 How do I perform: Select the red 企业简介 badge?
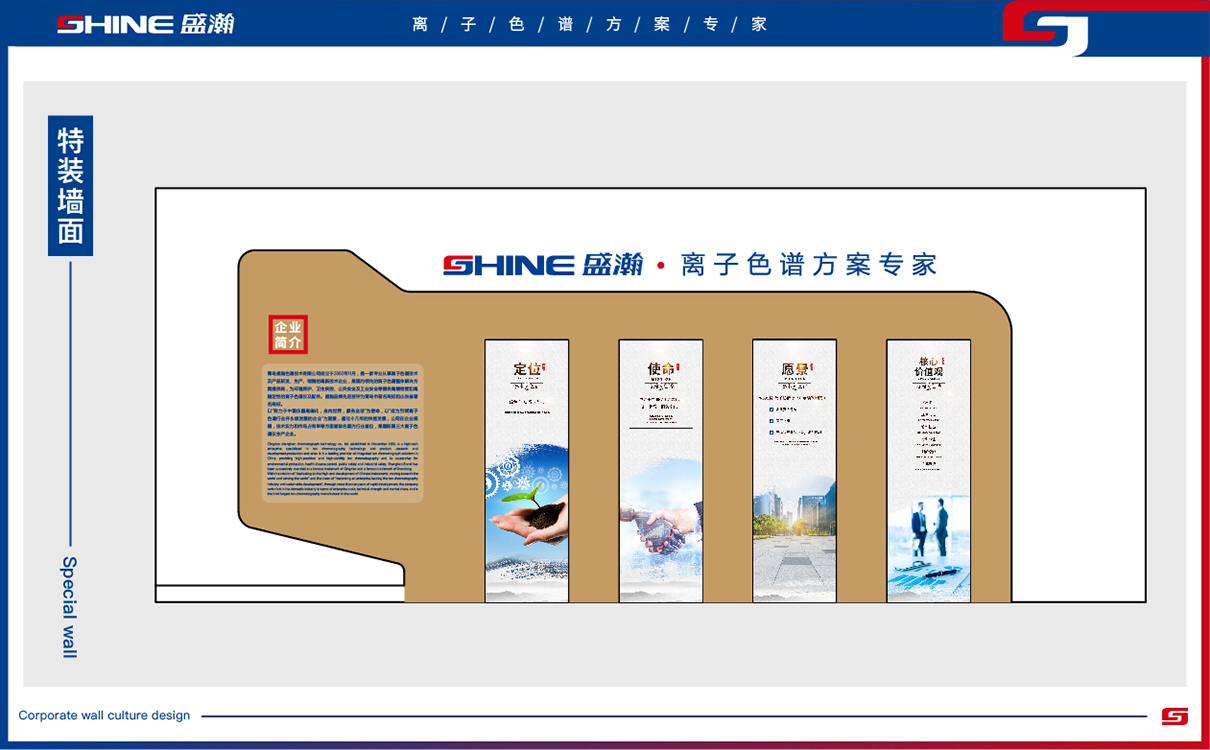[x=288, y=335]
